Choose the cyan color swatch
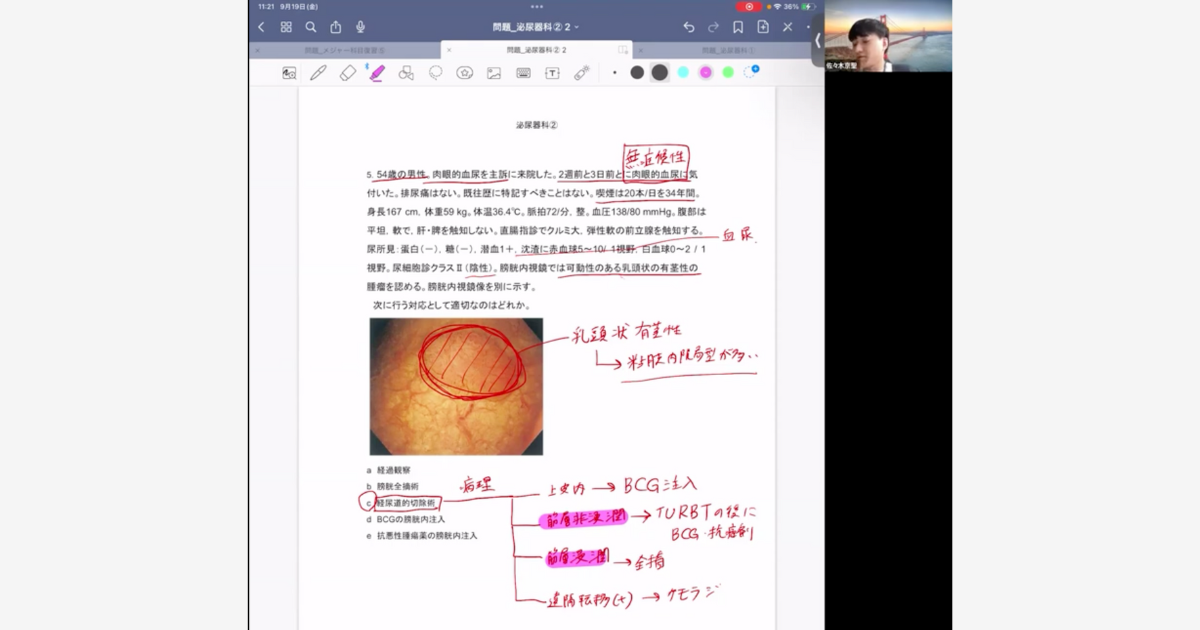 683,72
